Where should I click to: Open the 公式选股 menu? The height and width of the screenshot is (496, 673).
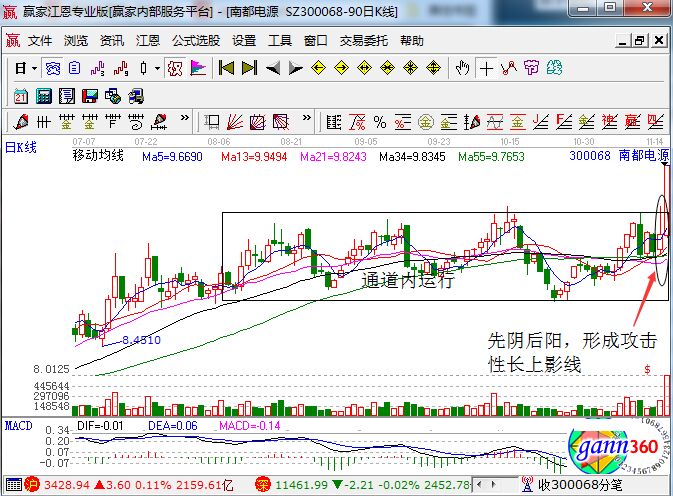[195, 41]
